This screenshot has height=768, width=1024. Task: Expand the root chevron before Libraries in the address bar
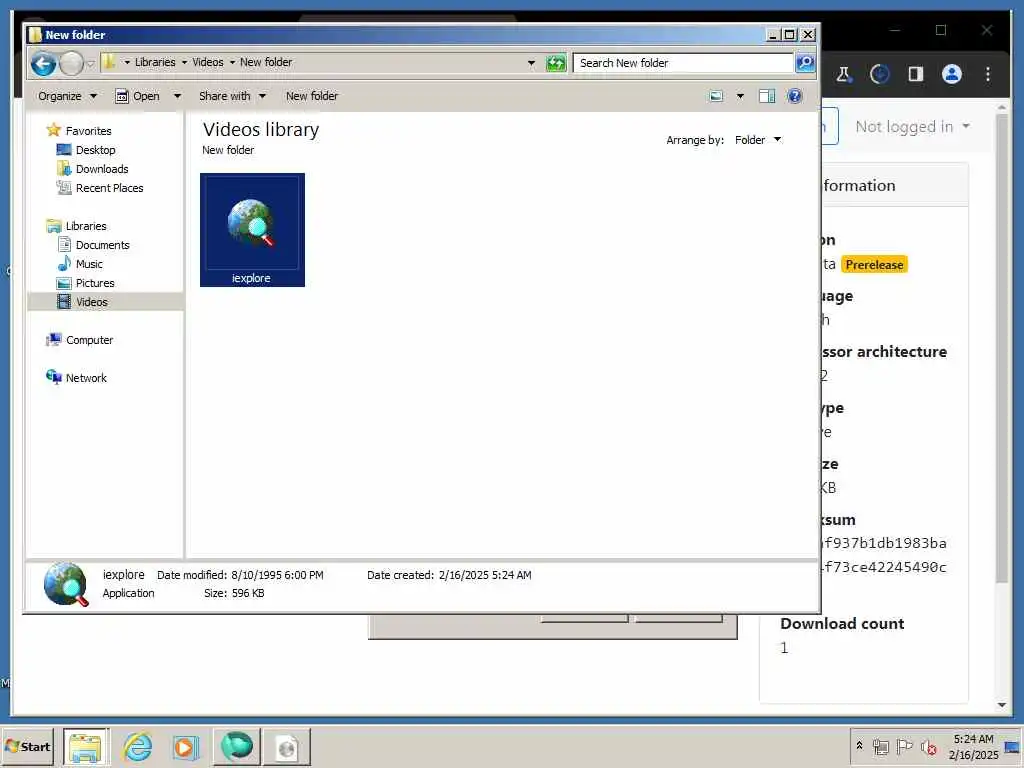pyautogui.click(x=127, y=63)
